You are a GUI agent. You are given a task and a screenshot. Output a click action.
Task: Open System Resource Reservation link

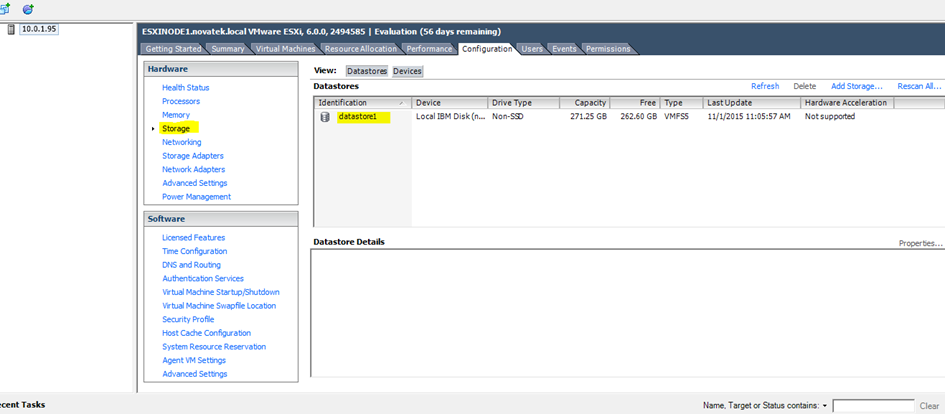[214, 347]
